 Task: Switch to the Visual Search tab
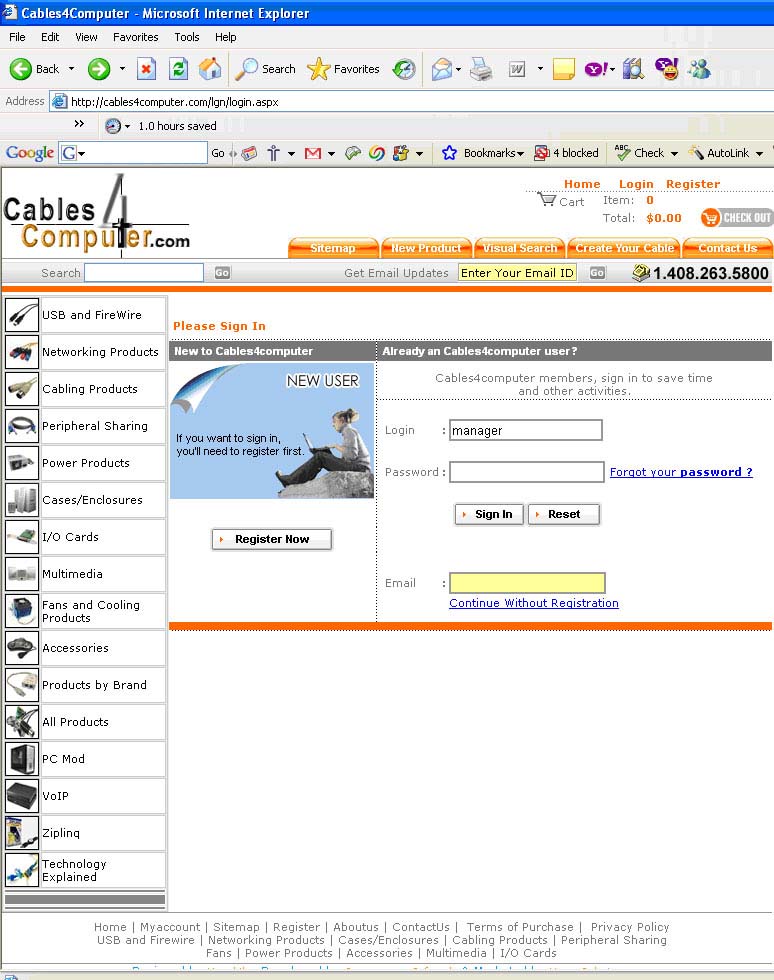pos(520,248)
